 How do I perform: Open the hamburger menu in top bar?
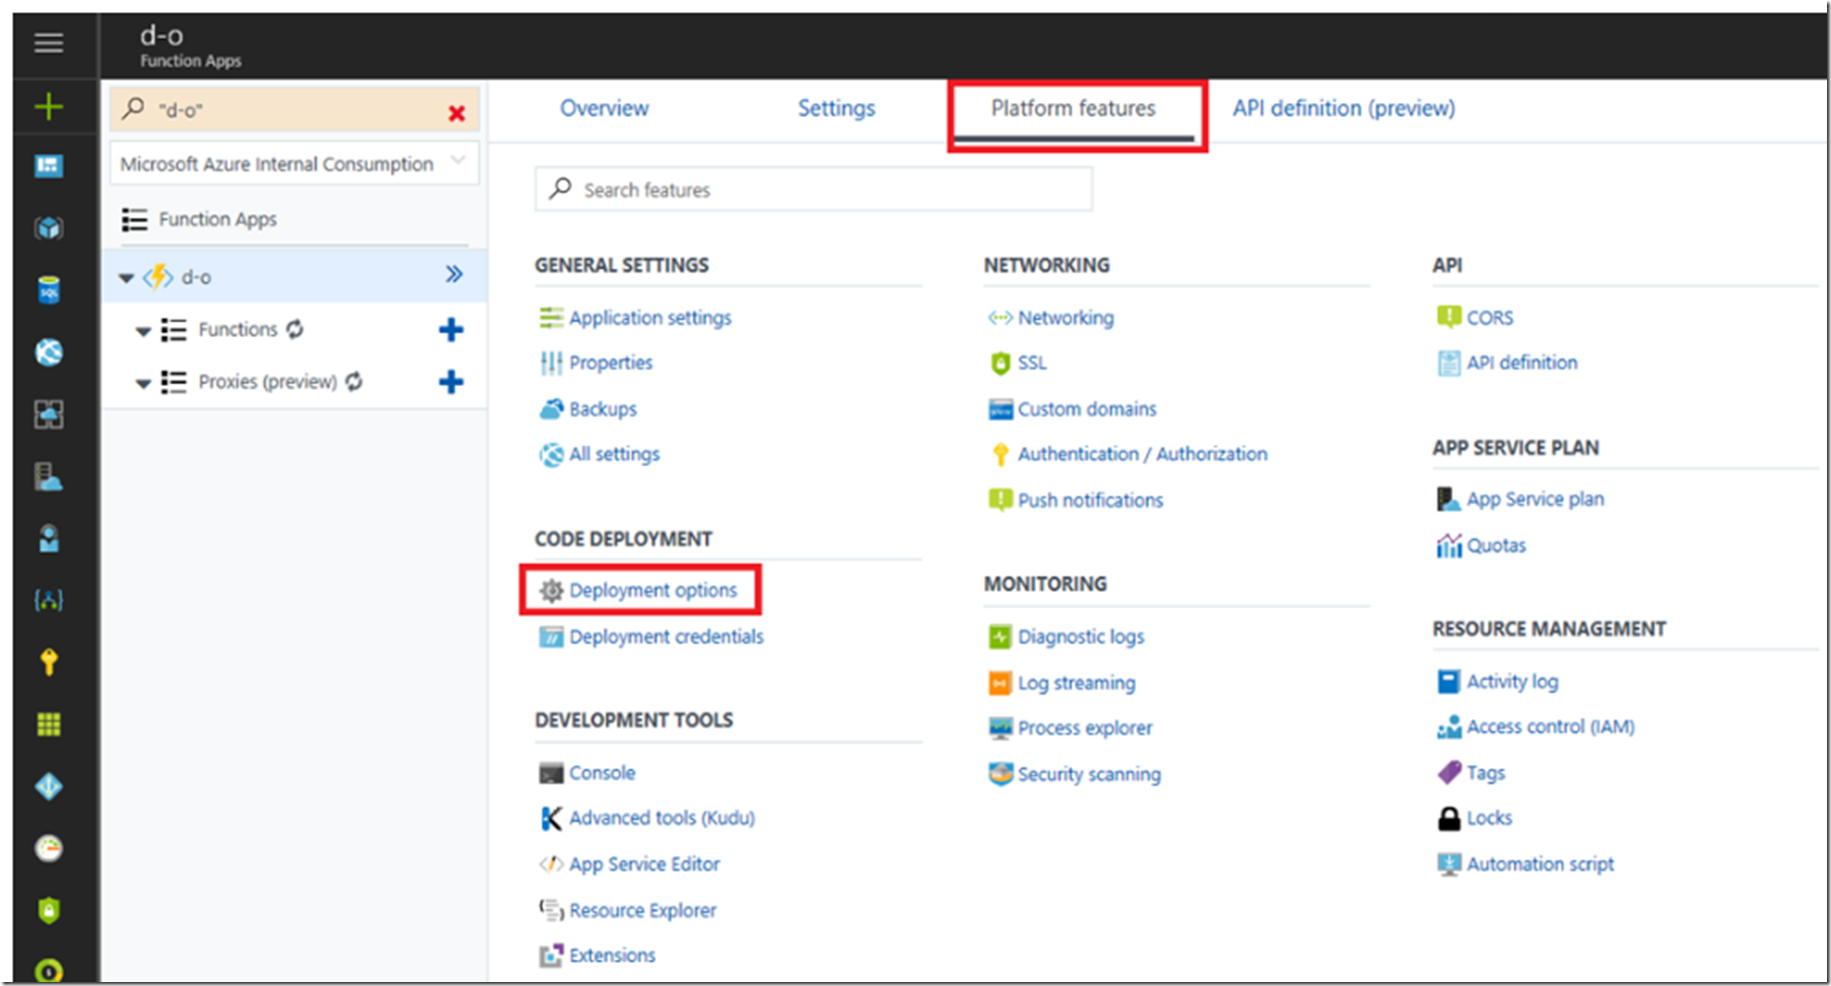48,43
